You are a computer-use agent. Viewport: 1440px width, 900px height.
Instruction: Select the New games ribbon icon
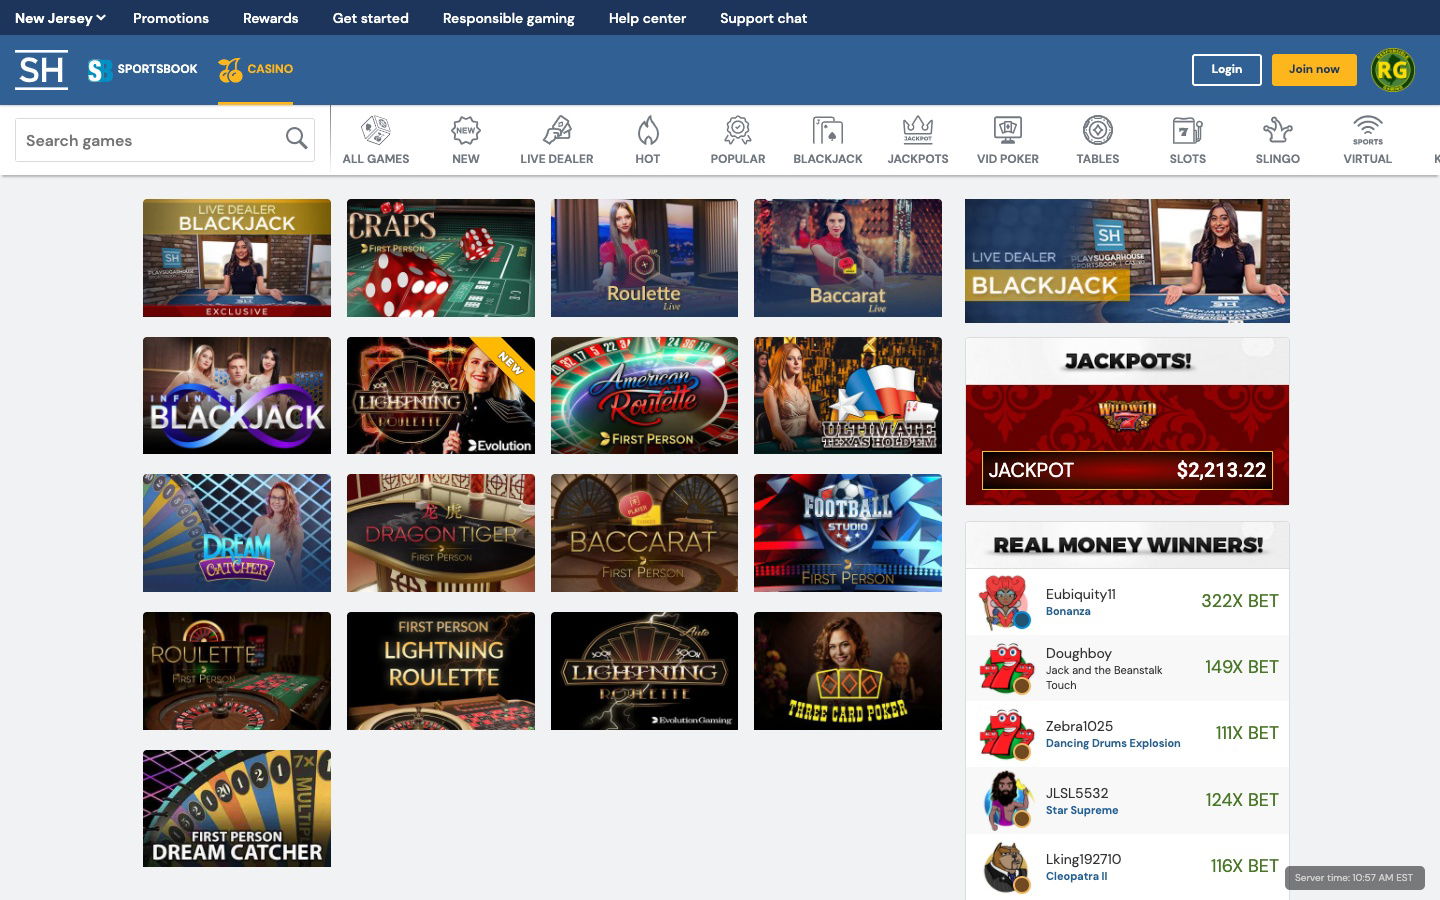(465, 130)
